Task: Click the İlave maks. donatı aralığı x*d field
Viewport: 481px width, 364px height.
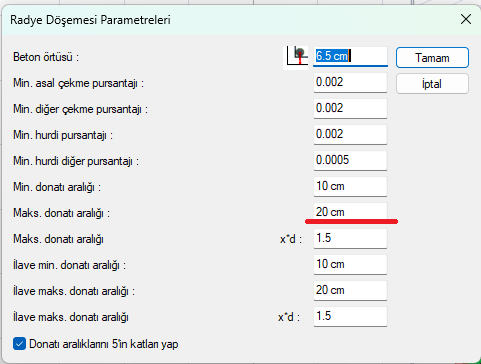Action: pyautogui.click(x=350, y=316)
